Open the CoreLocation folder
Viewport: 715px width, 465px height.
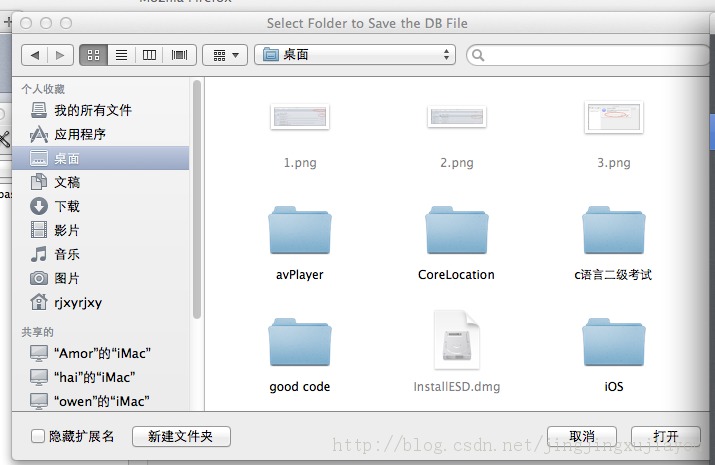click(456, 231)
